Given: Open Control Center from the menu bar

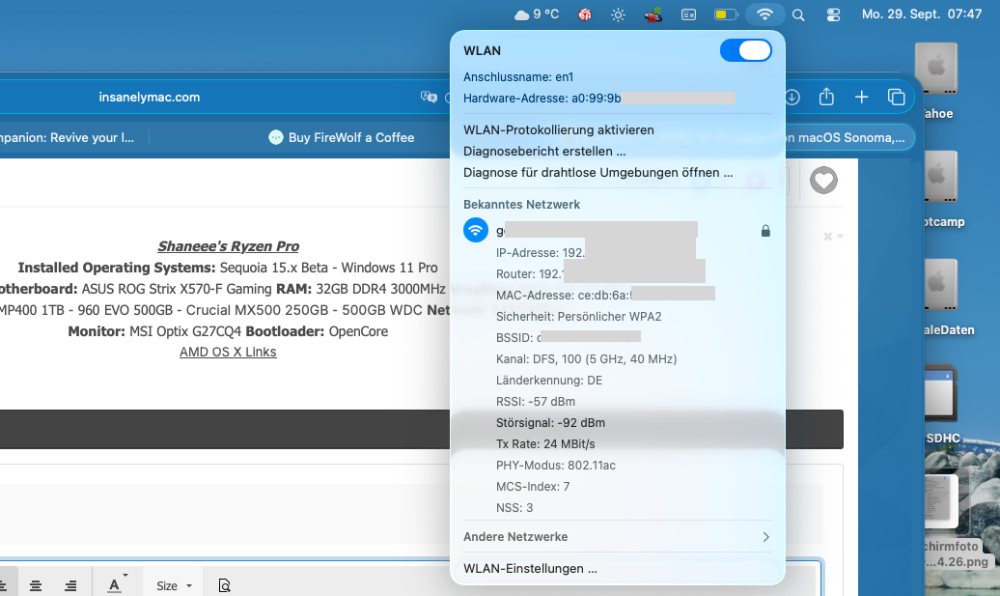Looking at the screenshot, I should coord(833,15).
